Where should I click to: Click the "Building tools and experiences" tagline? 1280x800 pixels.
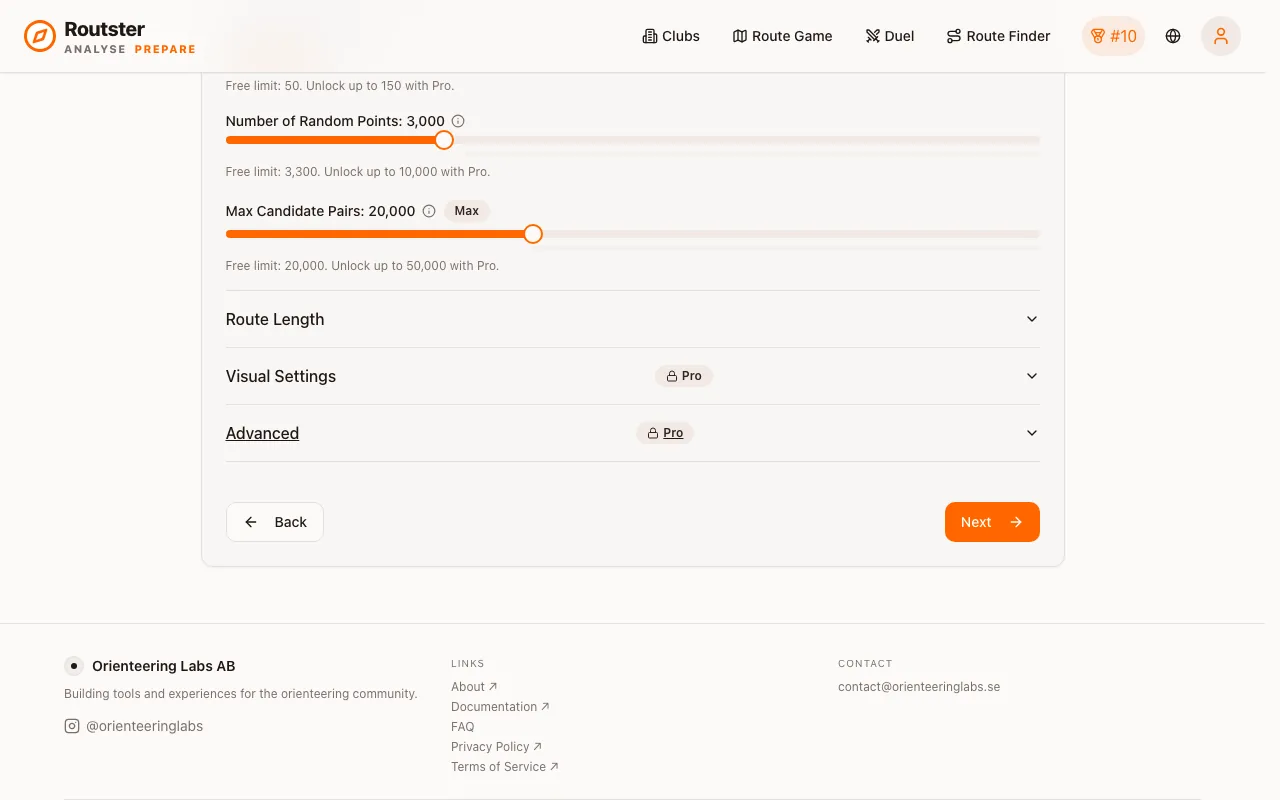[241, 694]
